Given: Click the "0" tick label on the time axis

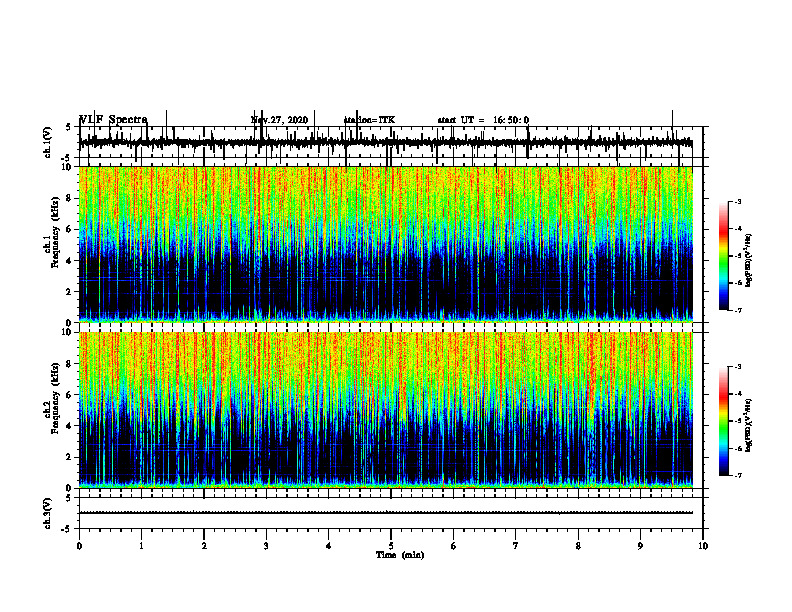Looking at the screenshot, I should pos(79,546).
